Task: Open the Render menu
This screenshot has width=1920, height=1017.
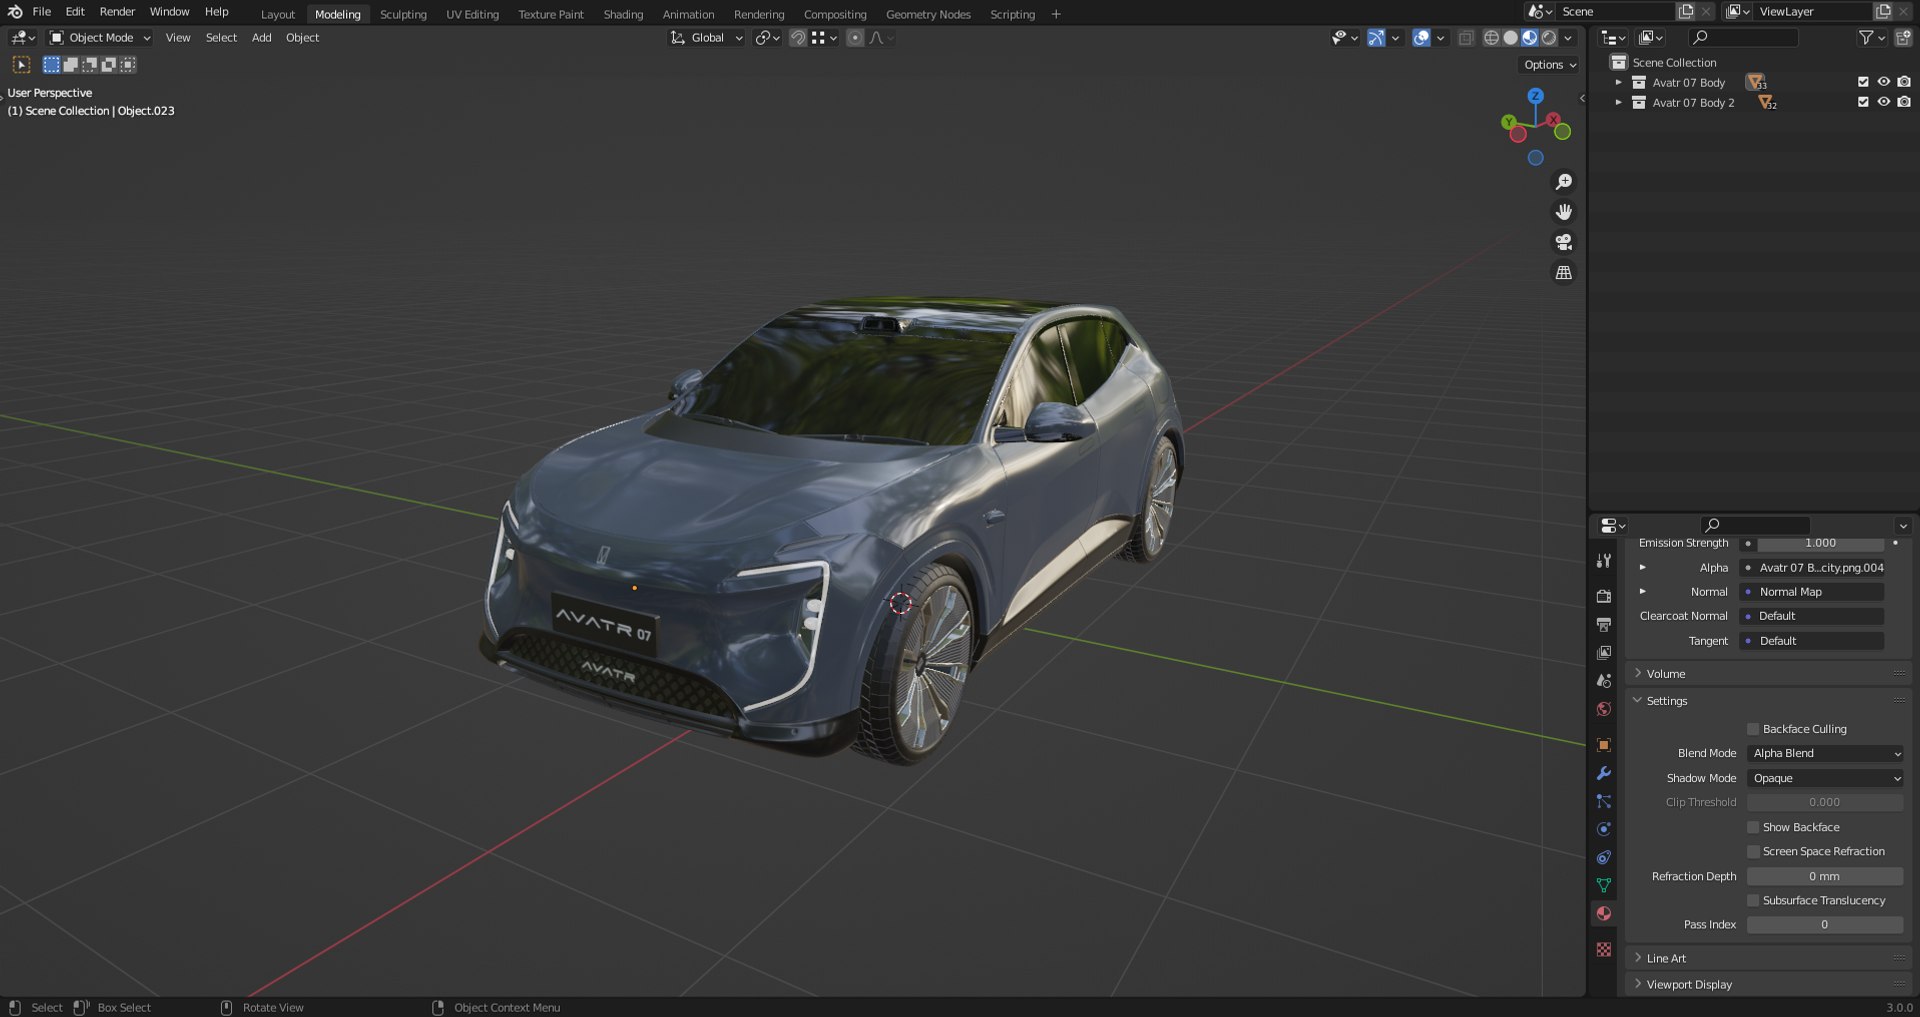Action: tap(117, 12)
